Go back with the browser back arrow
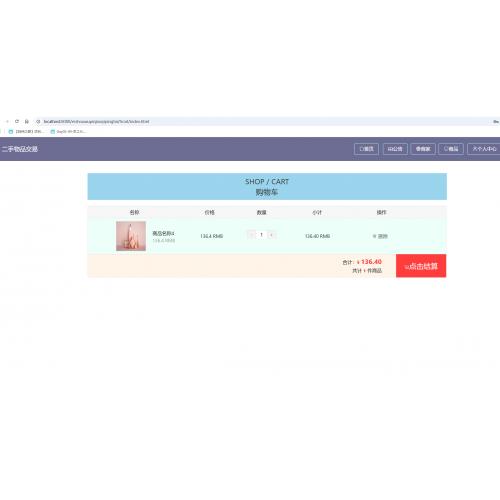Screen dimensions: 500x500 tap(7, 121)
